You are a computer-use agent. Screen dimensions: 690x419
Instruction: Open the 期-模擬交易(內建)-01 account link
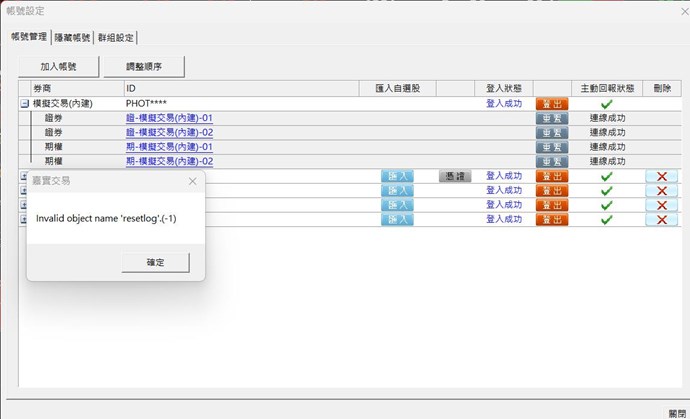(169, 147)
